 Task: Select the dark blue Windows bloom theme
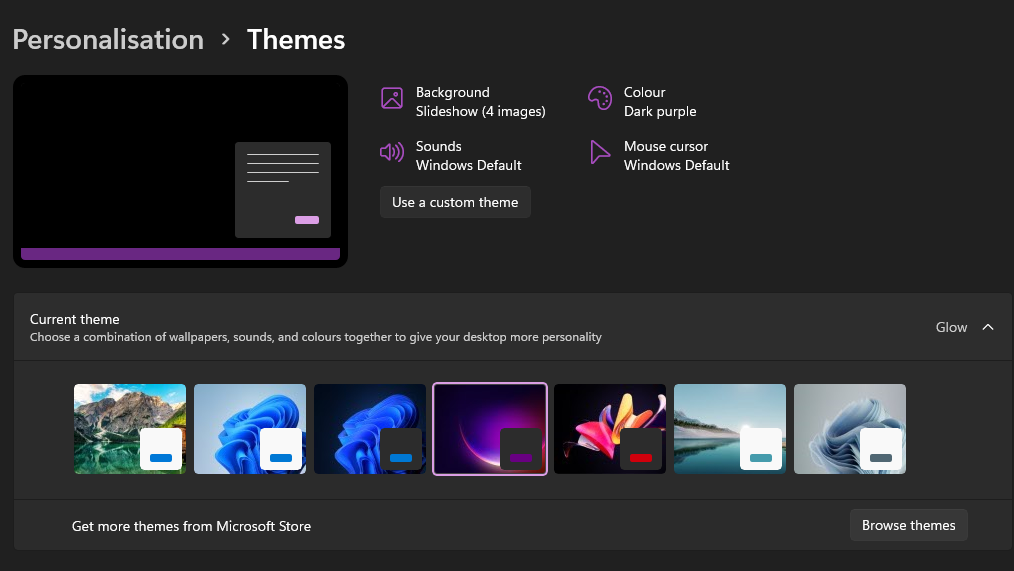[x=370, y=429]
